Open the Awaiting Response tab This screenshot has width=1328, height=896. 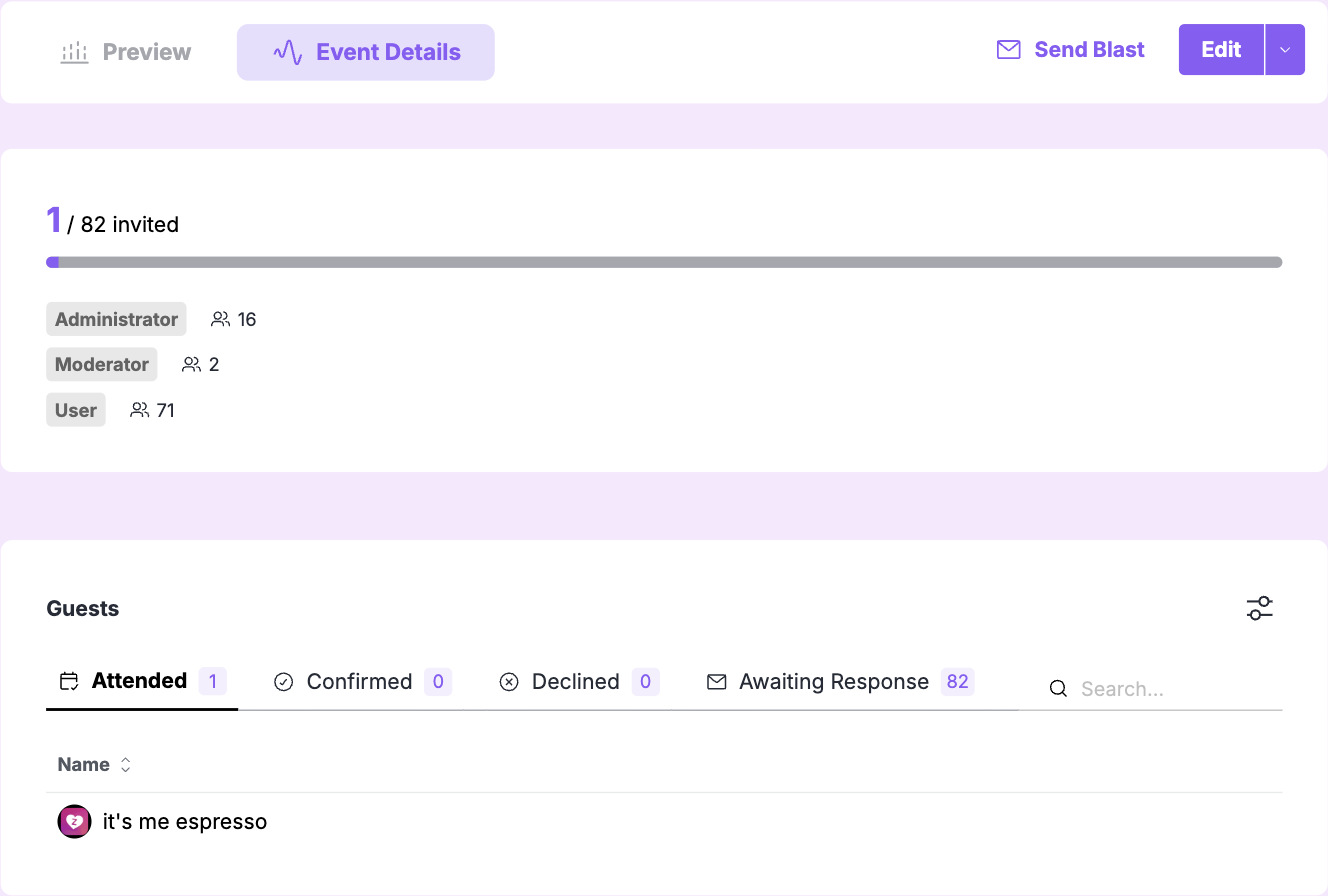point(840,682)
